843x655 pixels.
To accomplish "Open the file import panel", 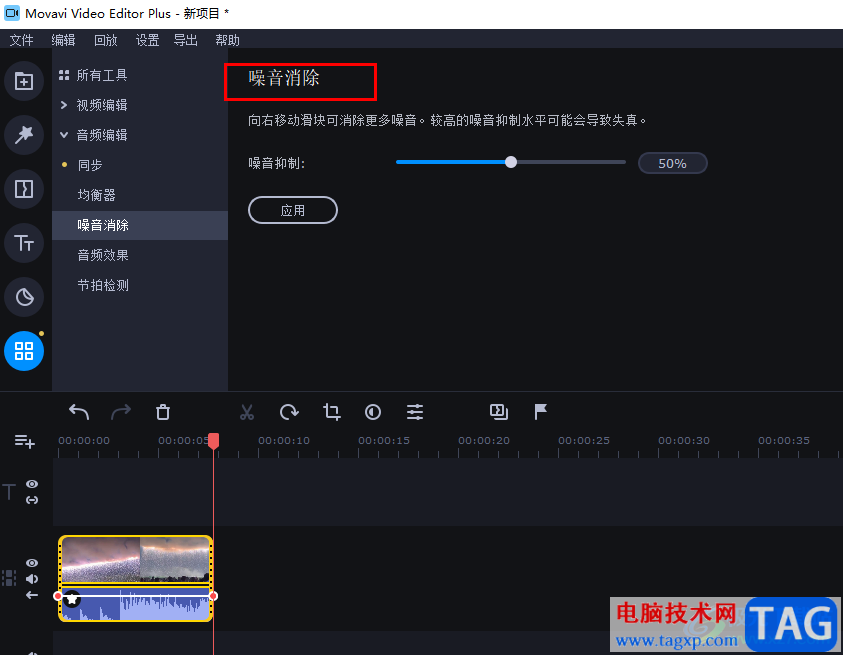I will click(24, 81).
